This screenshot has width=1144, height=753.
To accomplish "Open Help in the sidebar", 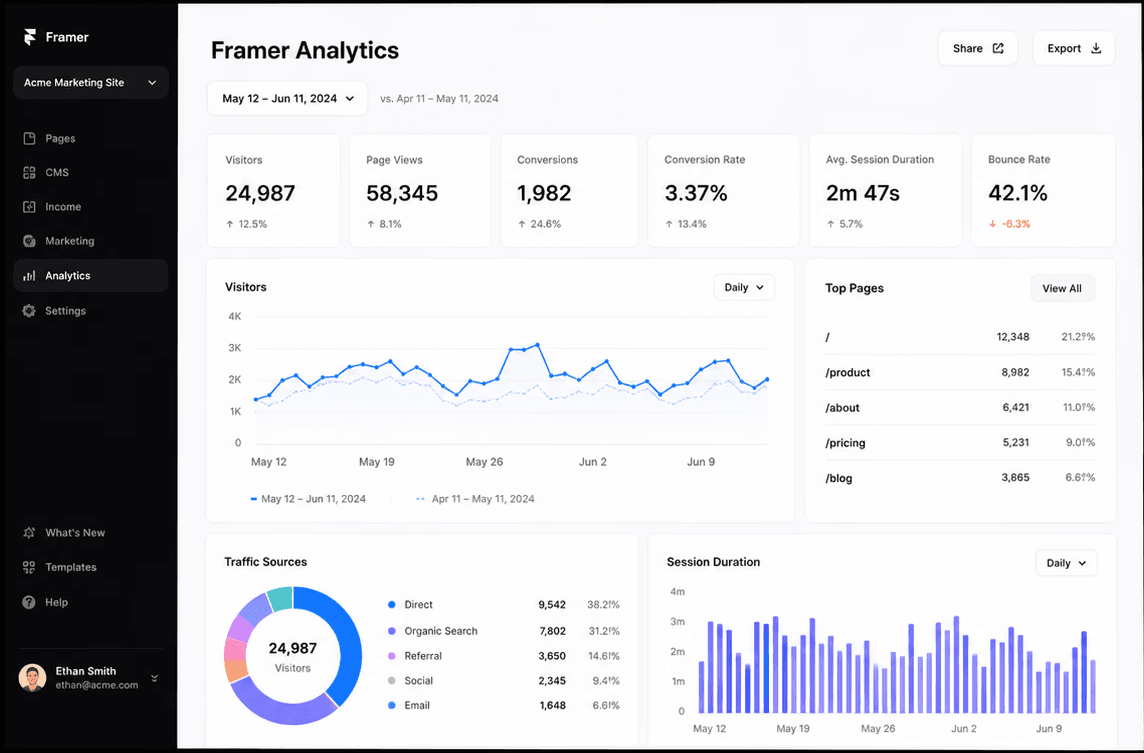I will click(x=90, y=602).
